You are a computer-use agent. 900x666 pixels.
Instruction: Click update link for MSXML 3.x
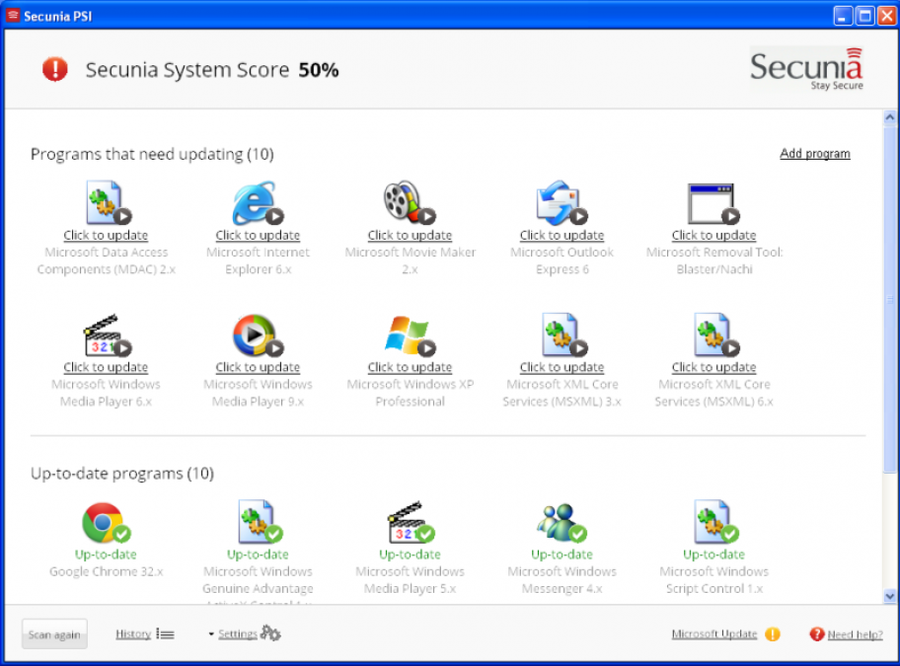[x=562, y=367]
